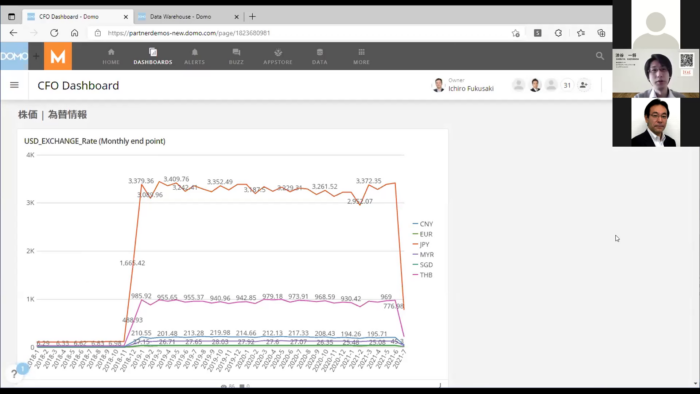Image resolution: width=700 pixels, height=394 pixels.
Task: Click the 219.98 CNY data label
Action: (x=220, y=332)
